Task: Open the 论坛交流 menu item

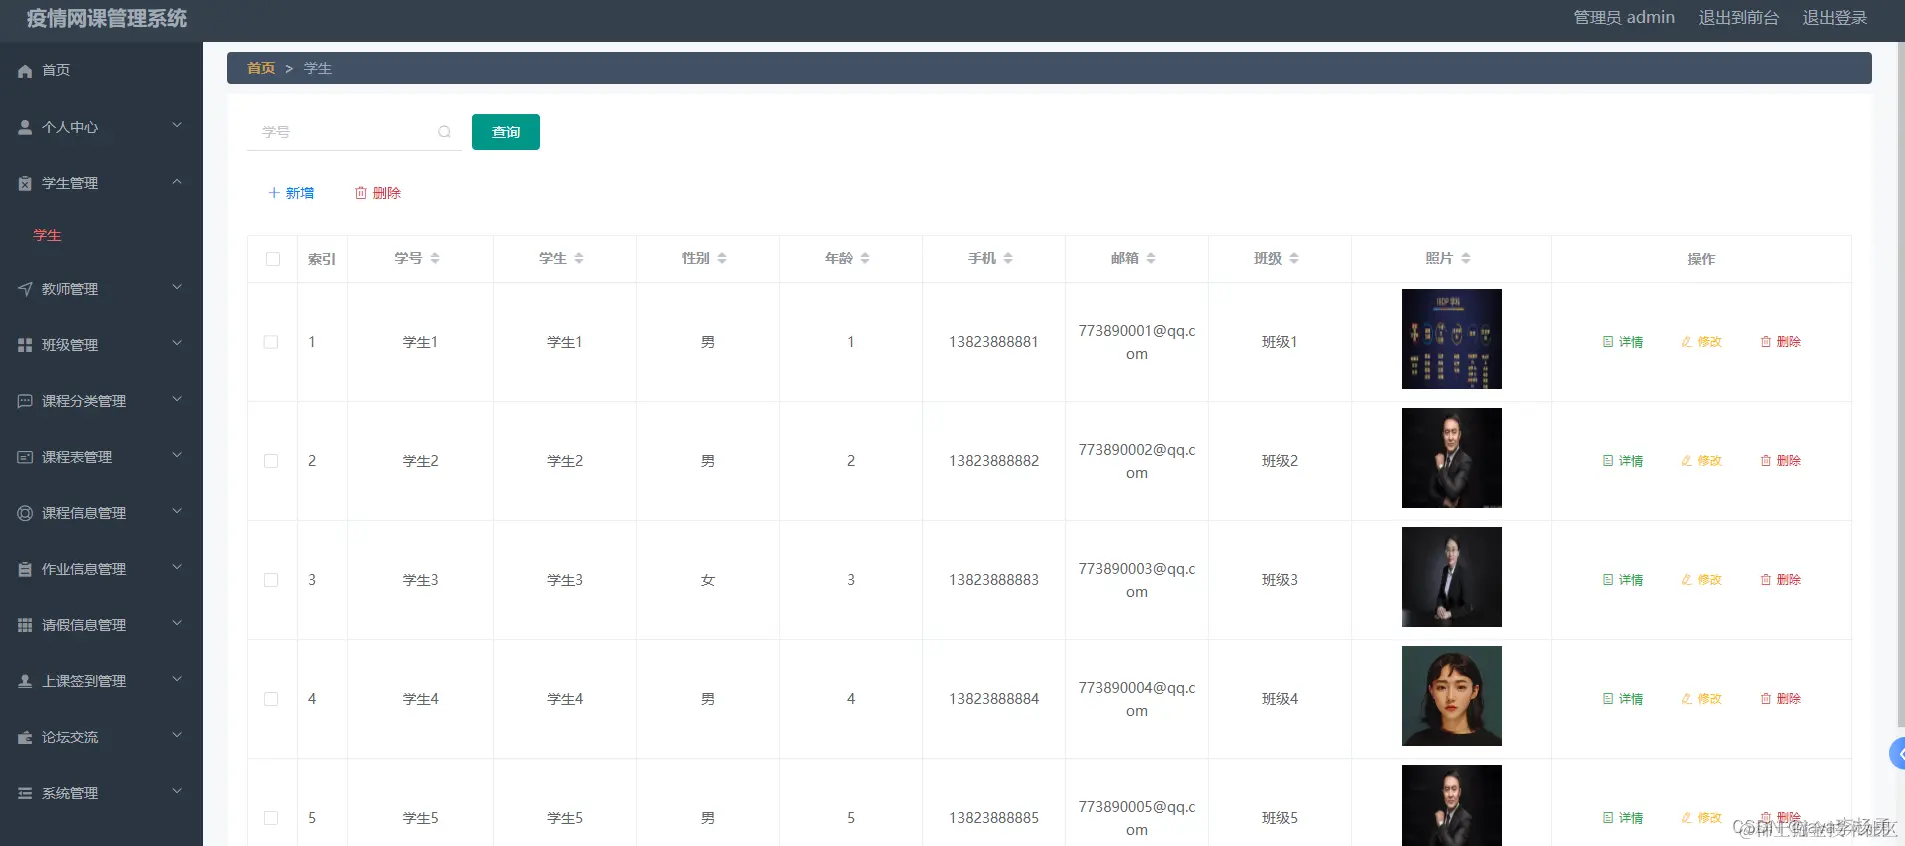Action: [101, 737]
